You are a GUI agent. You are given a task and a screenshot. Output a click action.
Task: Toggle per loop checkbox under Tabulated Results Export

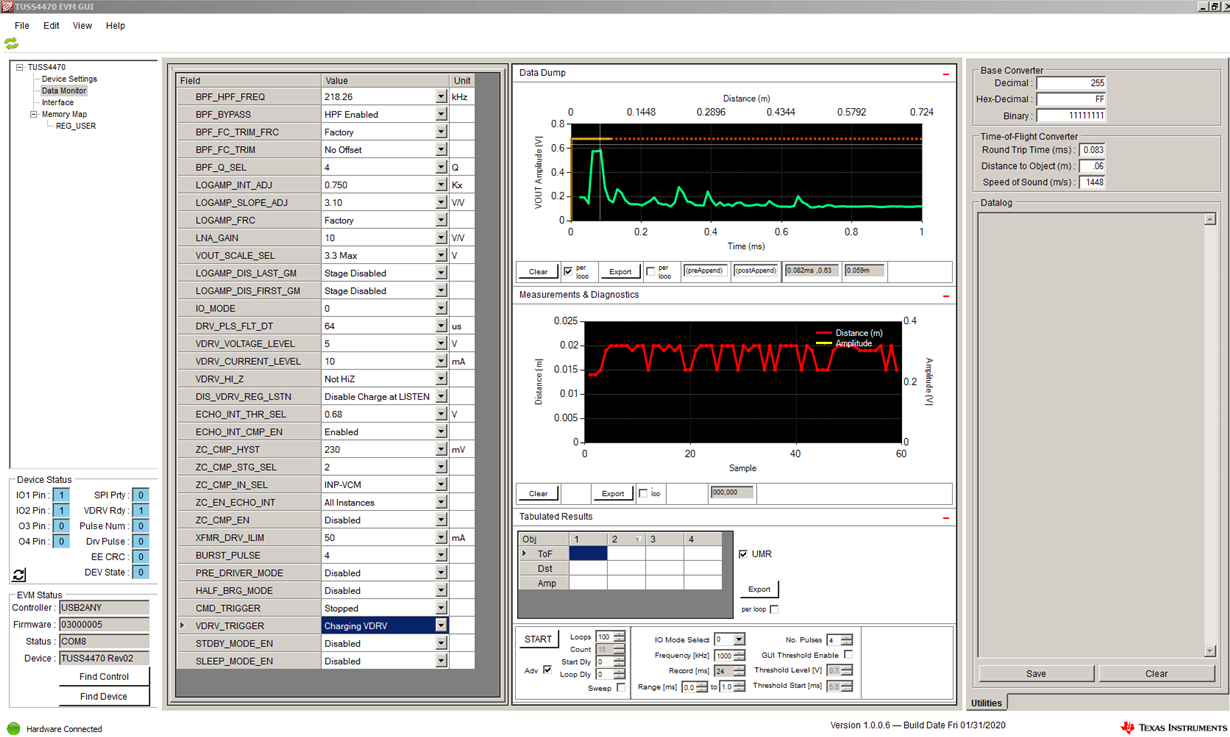(x=774, y=609)
